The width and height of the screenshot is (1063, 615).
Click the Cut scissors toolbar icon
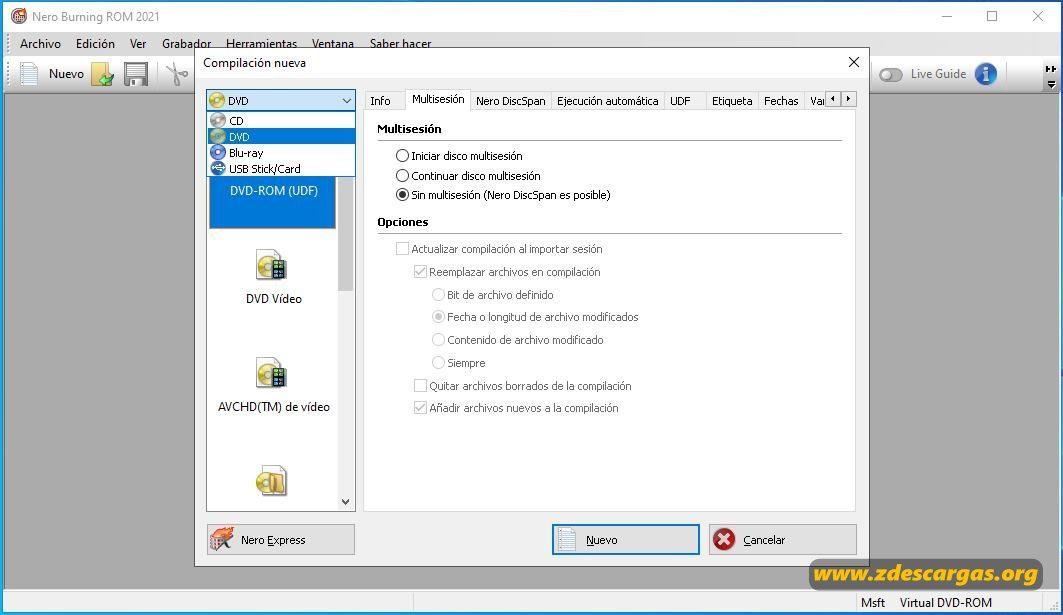coord(177,74)
